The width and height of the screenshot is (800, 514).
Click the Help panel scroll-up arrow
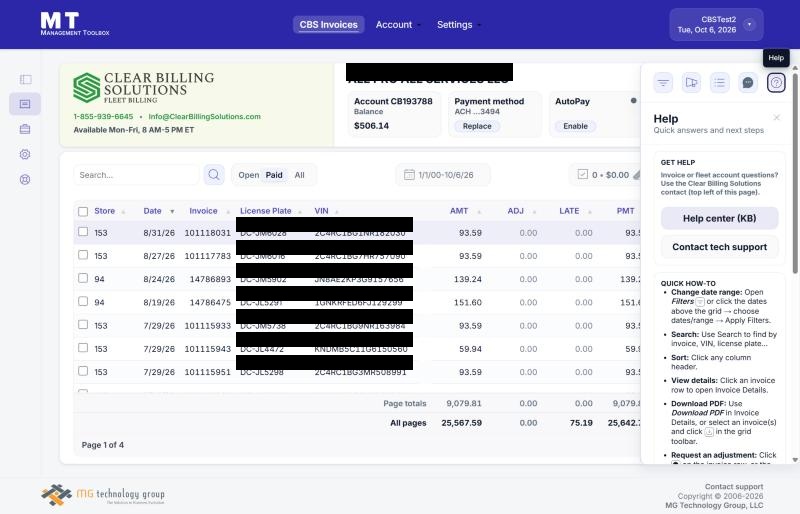pyautogui.click(x=795, y=68)
